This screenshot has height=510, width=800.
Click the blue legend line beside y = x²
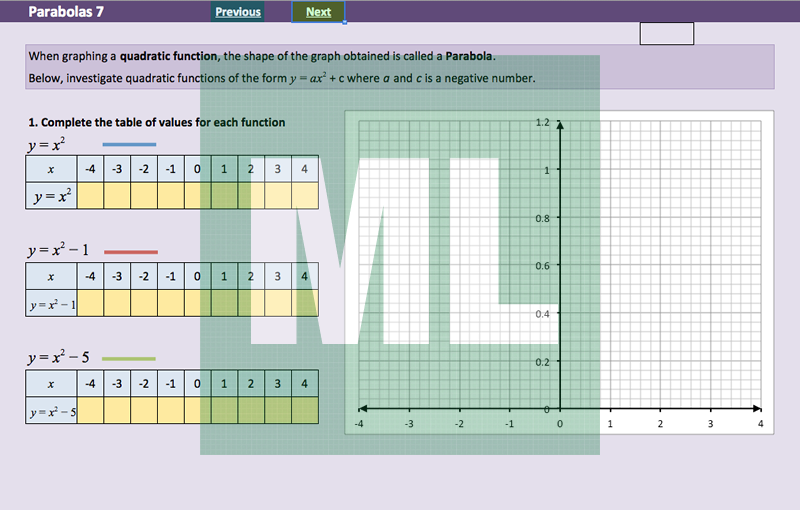(x=130, y=145)
